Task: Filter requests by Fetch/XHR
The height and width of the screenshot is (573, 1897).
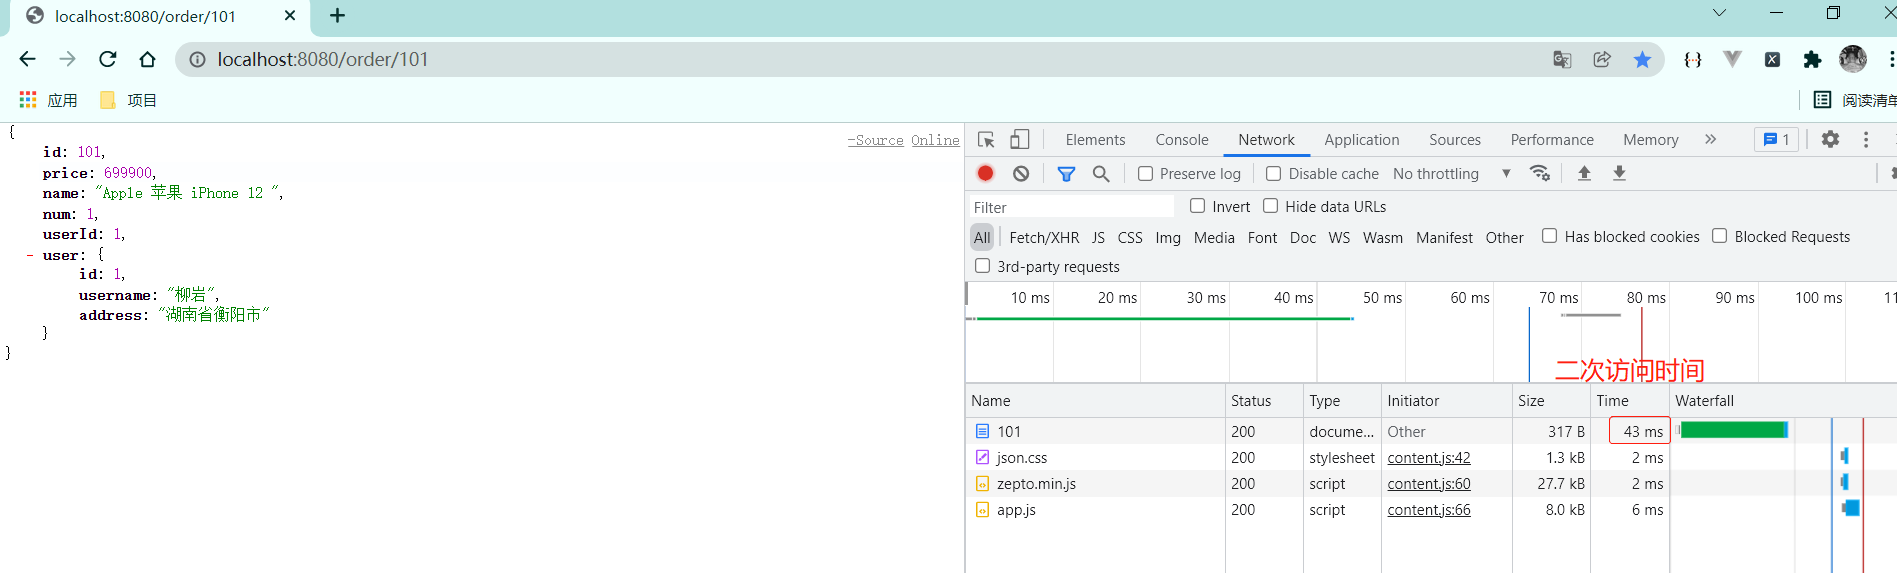Action: click(1044, 237)
